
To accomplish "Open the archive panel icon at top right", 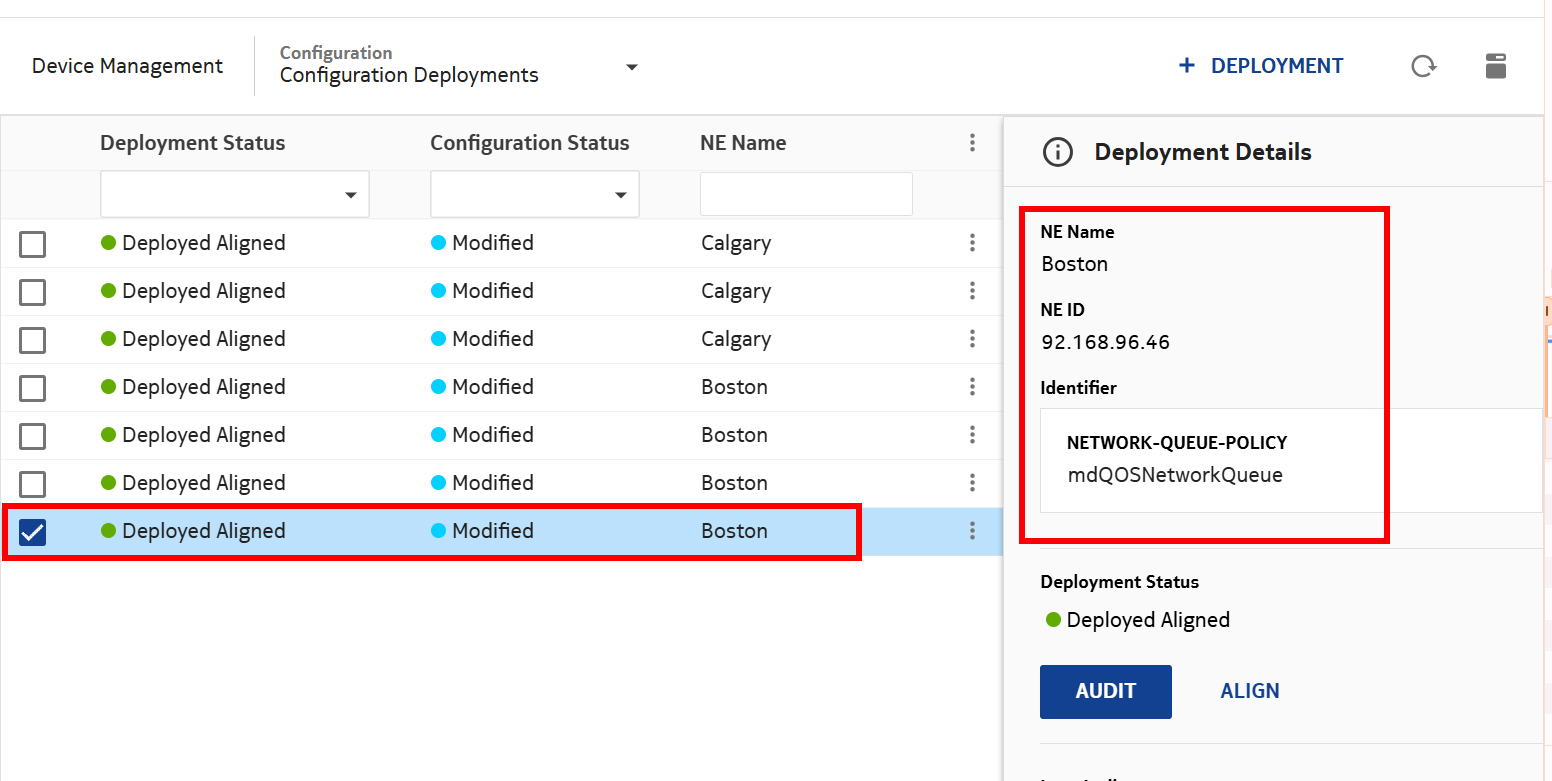I will (x=1495, y=66).
